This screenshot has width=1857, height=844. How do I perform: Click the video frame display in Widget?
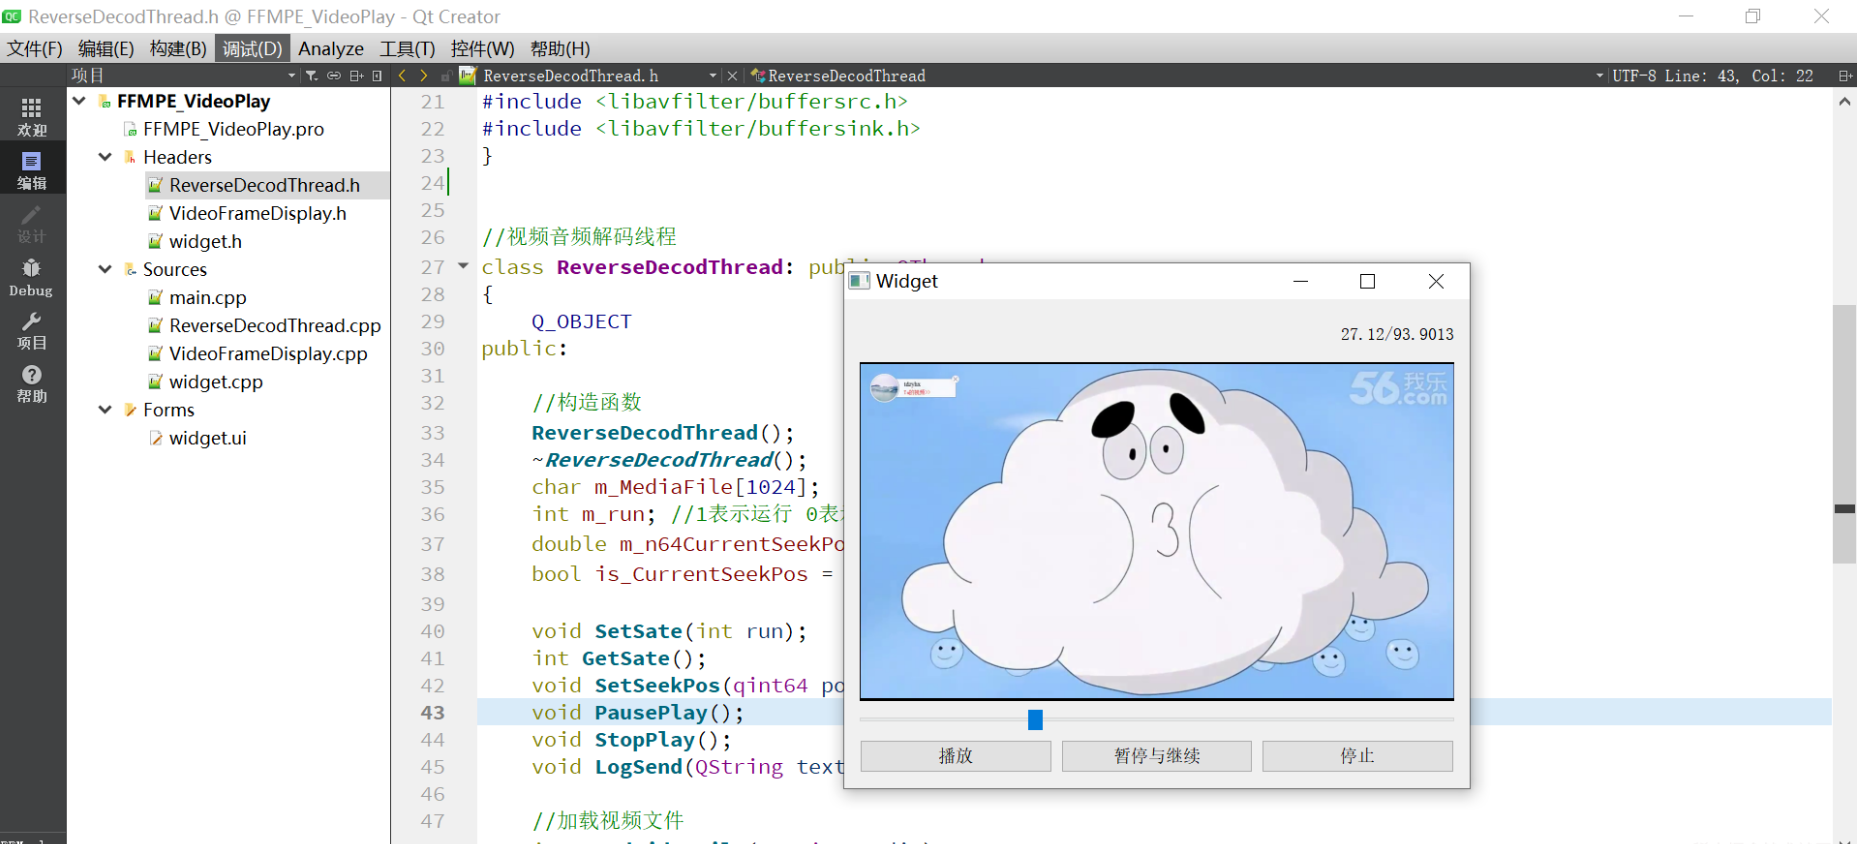(1157, 531)
